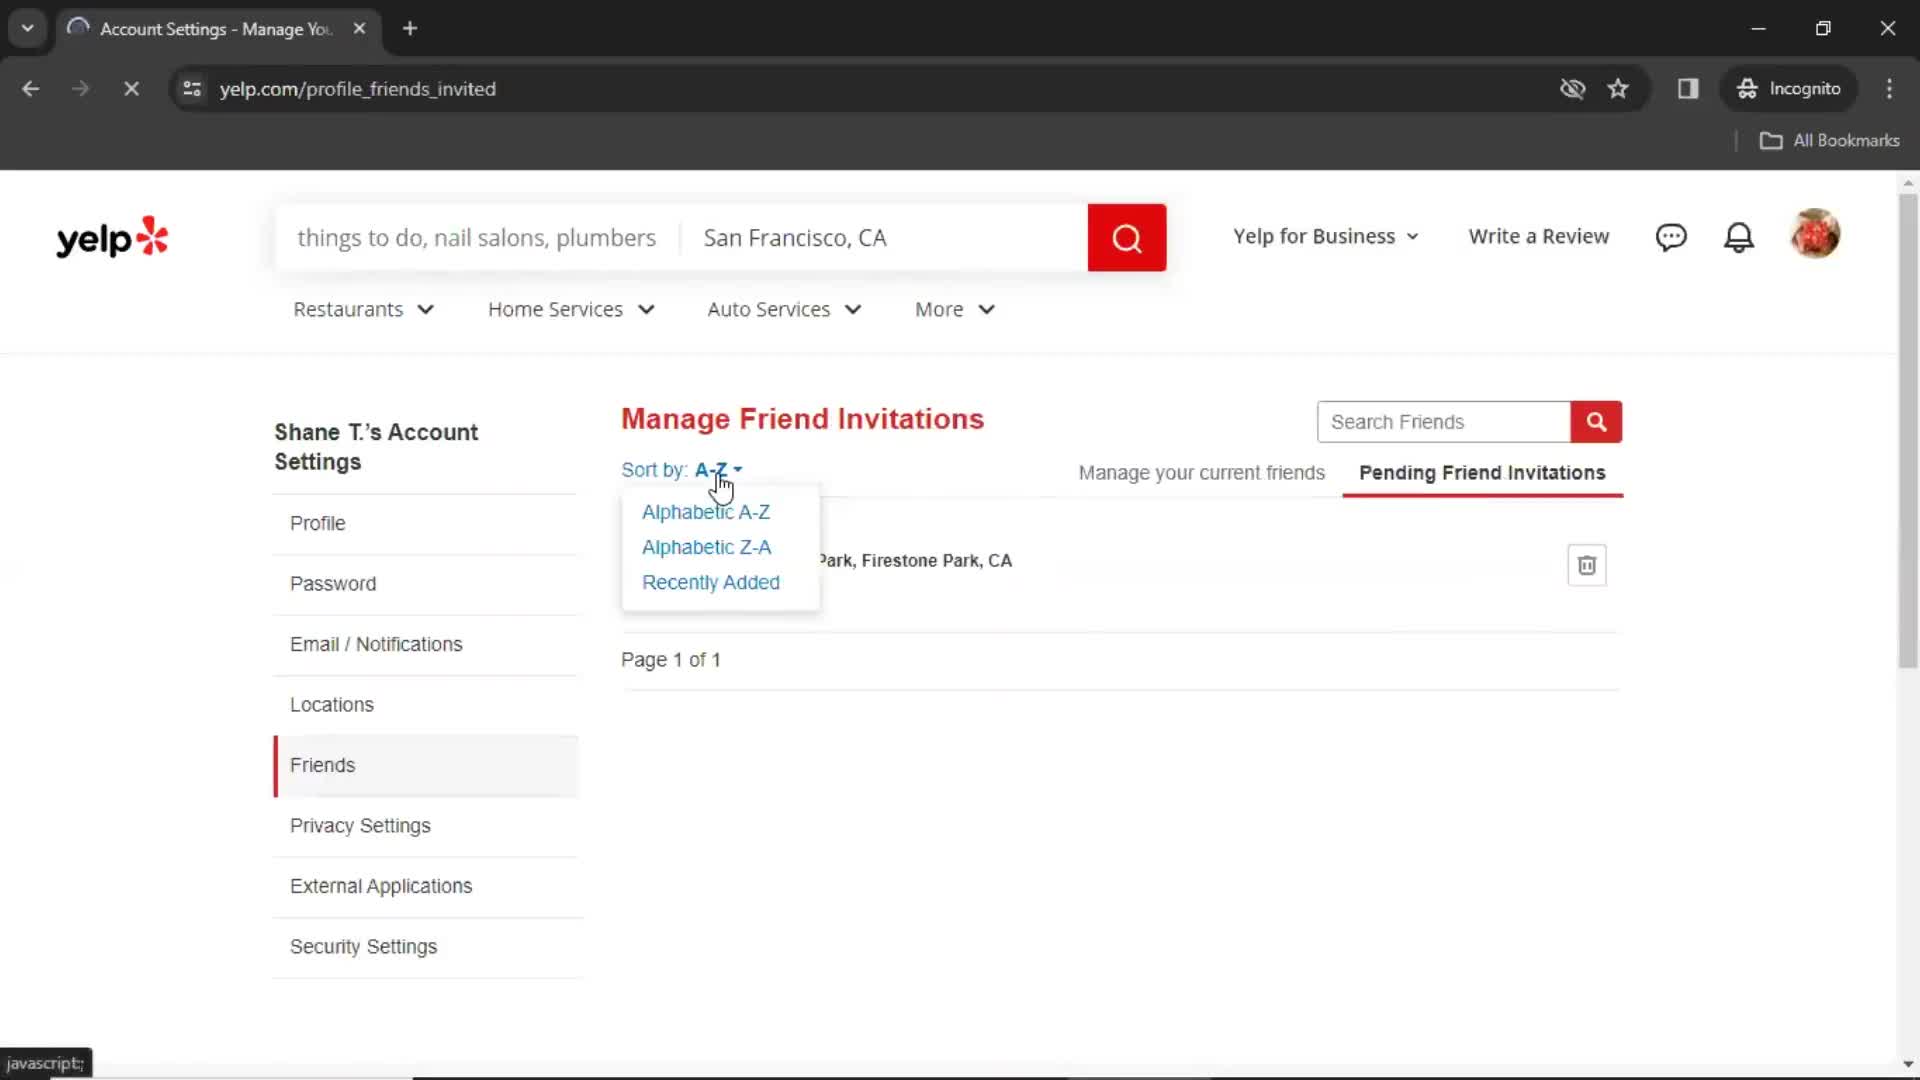Select Alphabetic A-Z sort option
Screen dimensions: 1920x1080
706,512
